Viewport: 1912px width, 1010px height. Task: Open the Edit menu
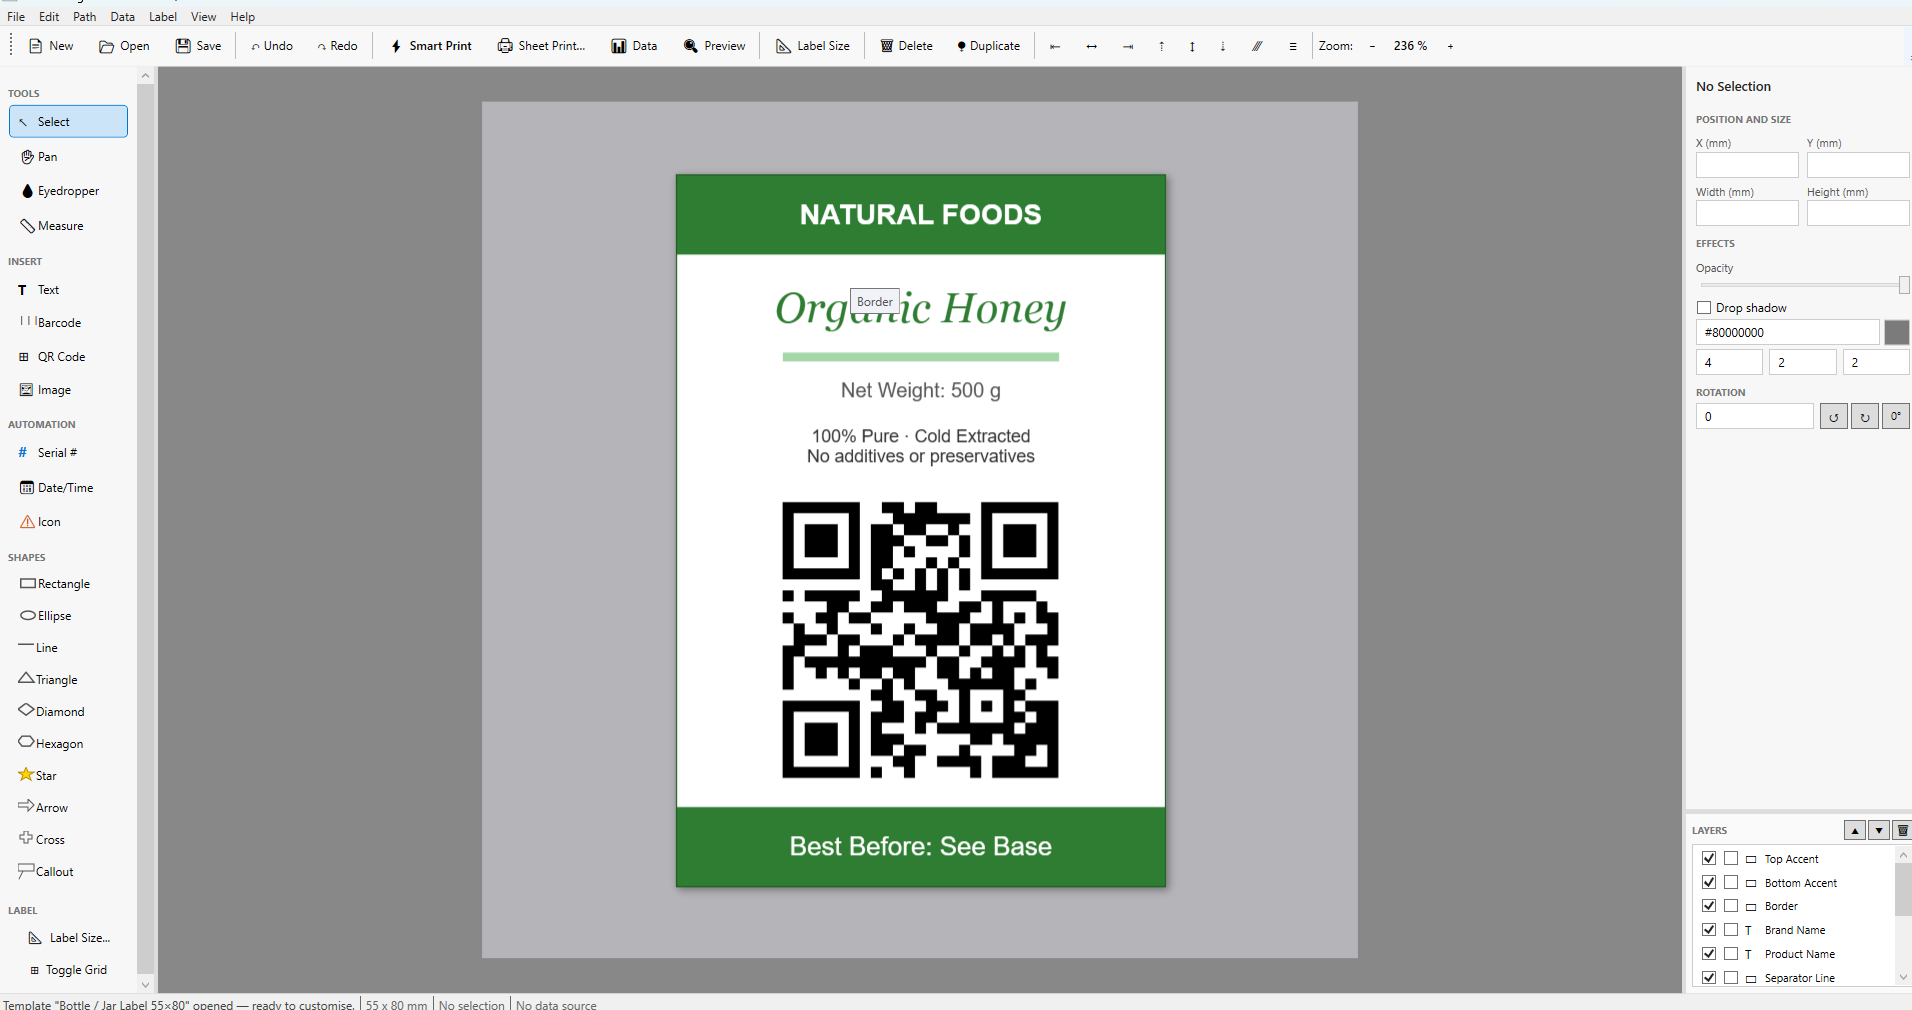[49, 16]
